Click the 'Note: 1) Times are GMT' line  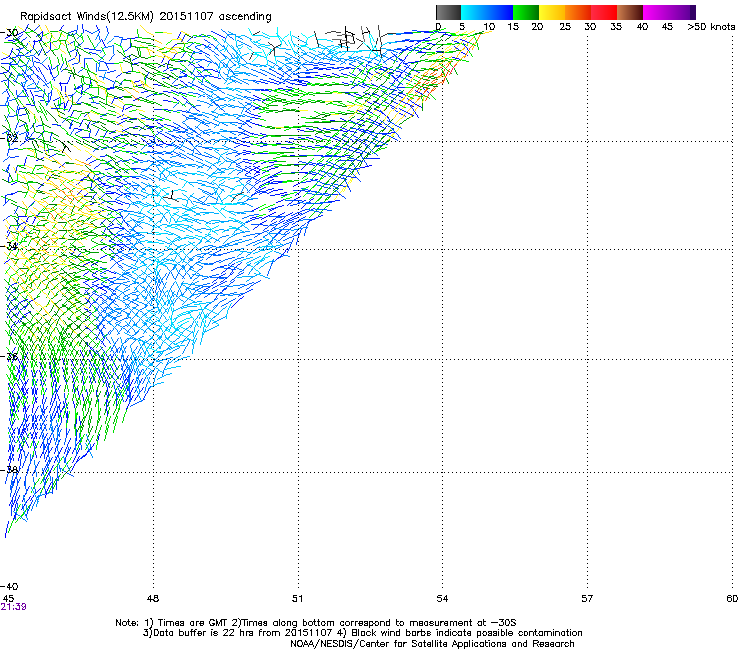316,623
